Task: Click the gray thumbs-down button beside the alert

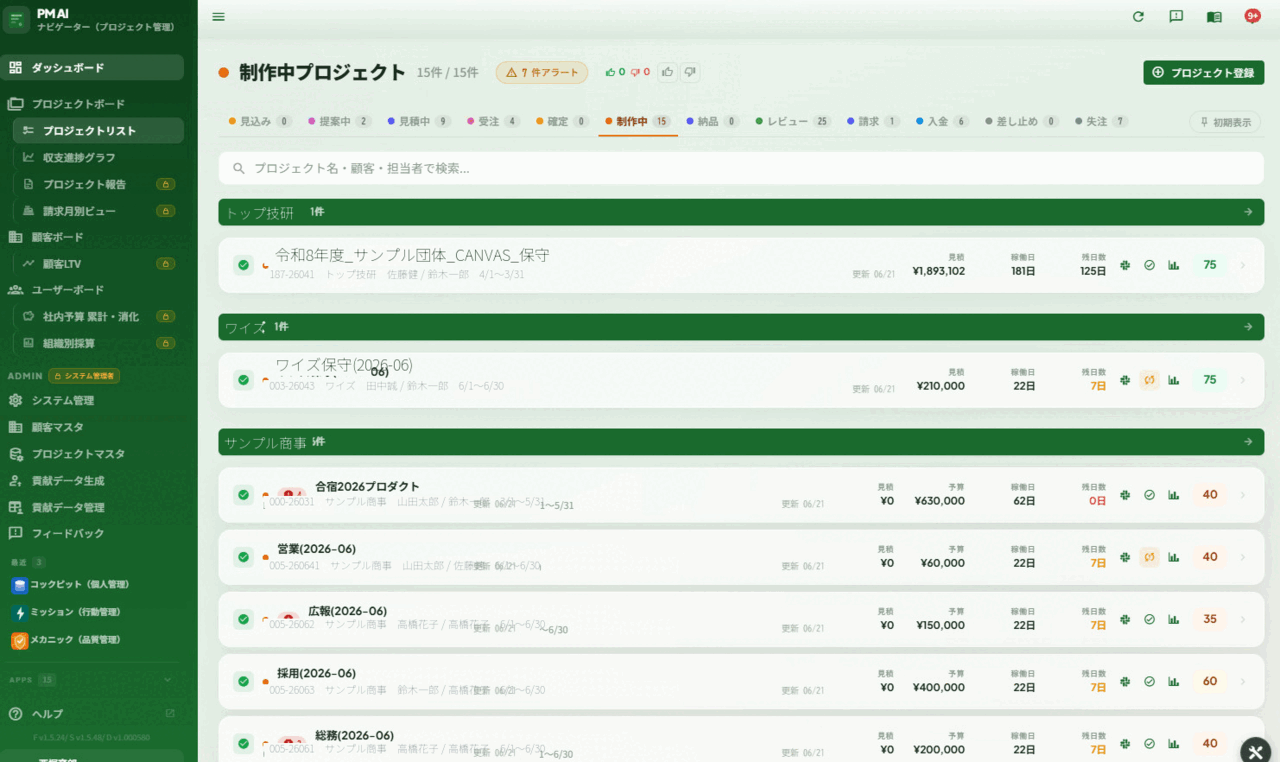Action: coord(690,72)
